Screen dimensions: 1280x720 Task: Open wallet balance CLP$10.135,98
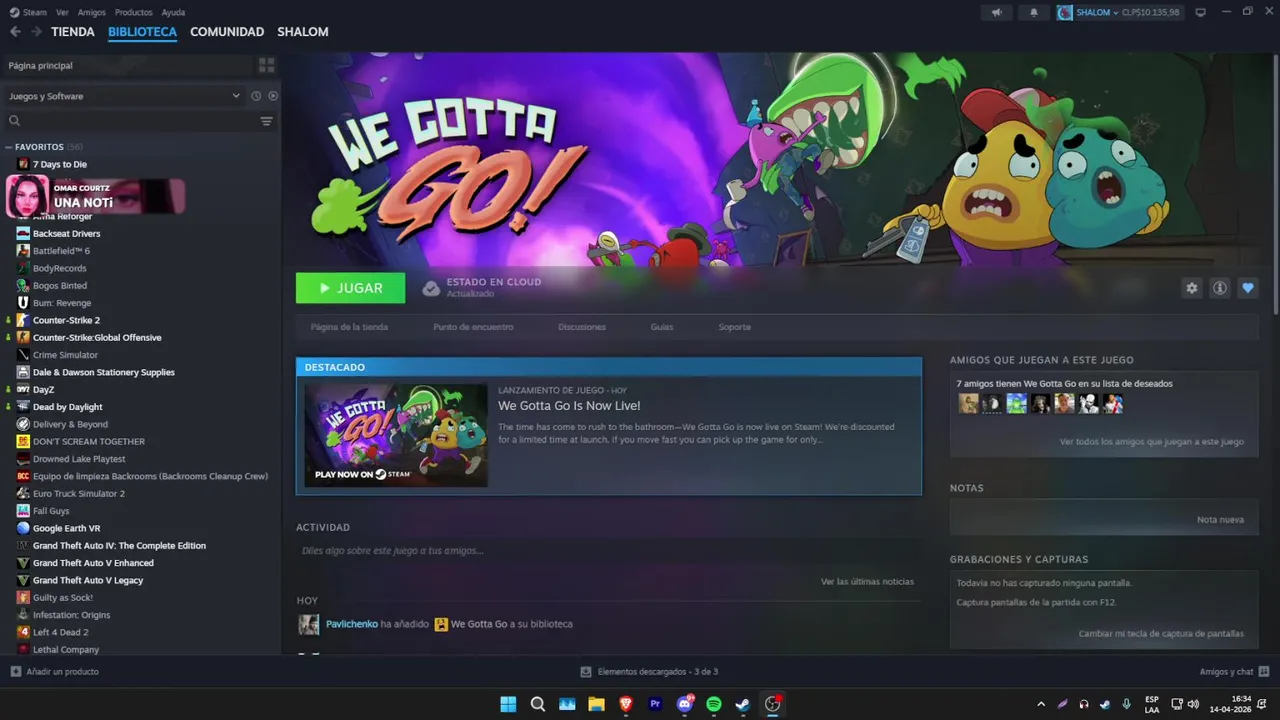click(x=1151, y=12)
